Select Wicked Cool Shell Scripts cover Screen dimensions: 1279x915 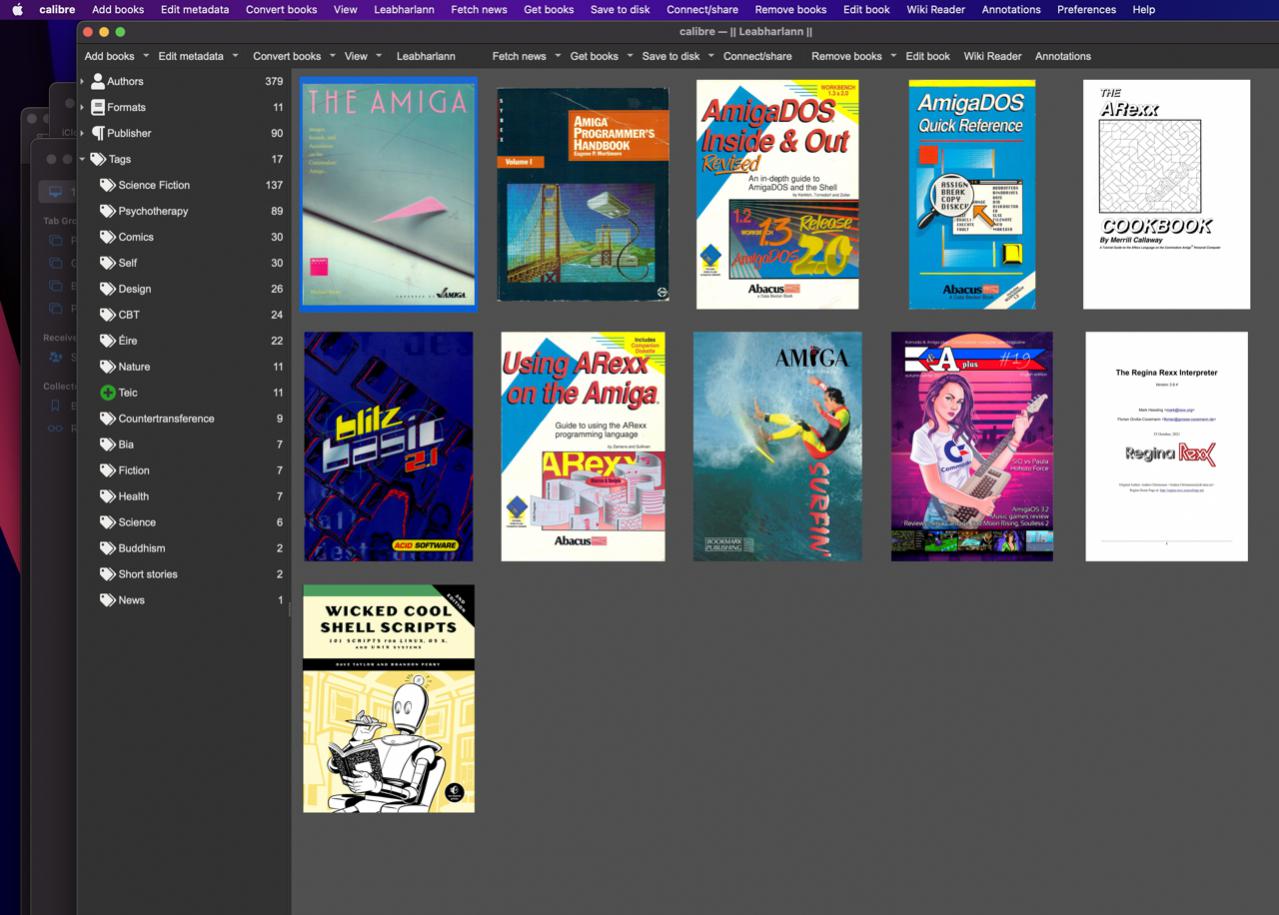point(389,698)
